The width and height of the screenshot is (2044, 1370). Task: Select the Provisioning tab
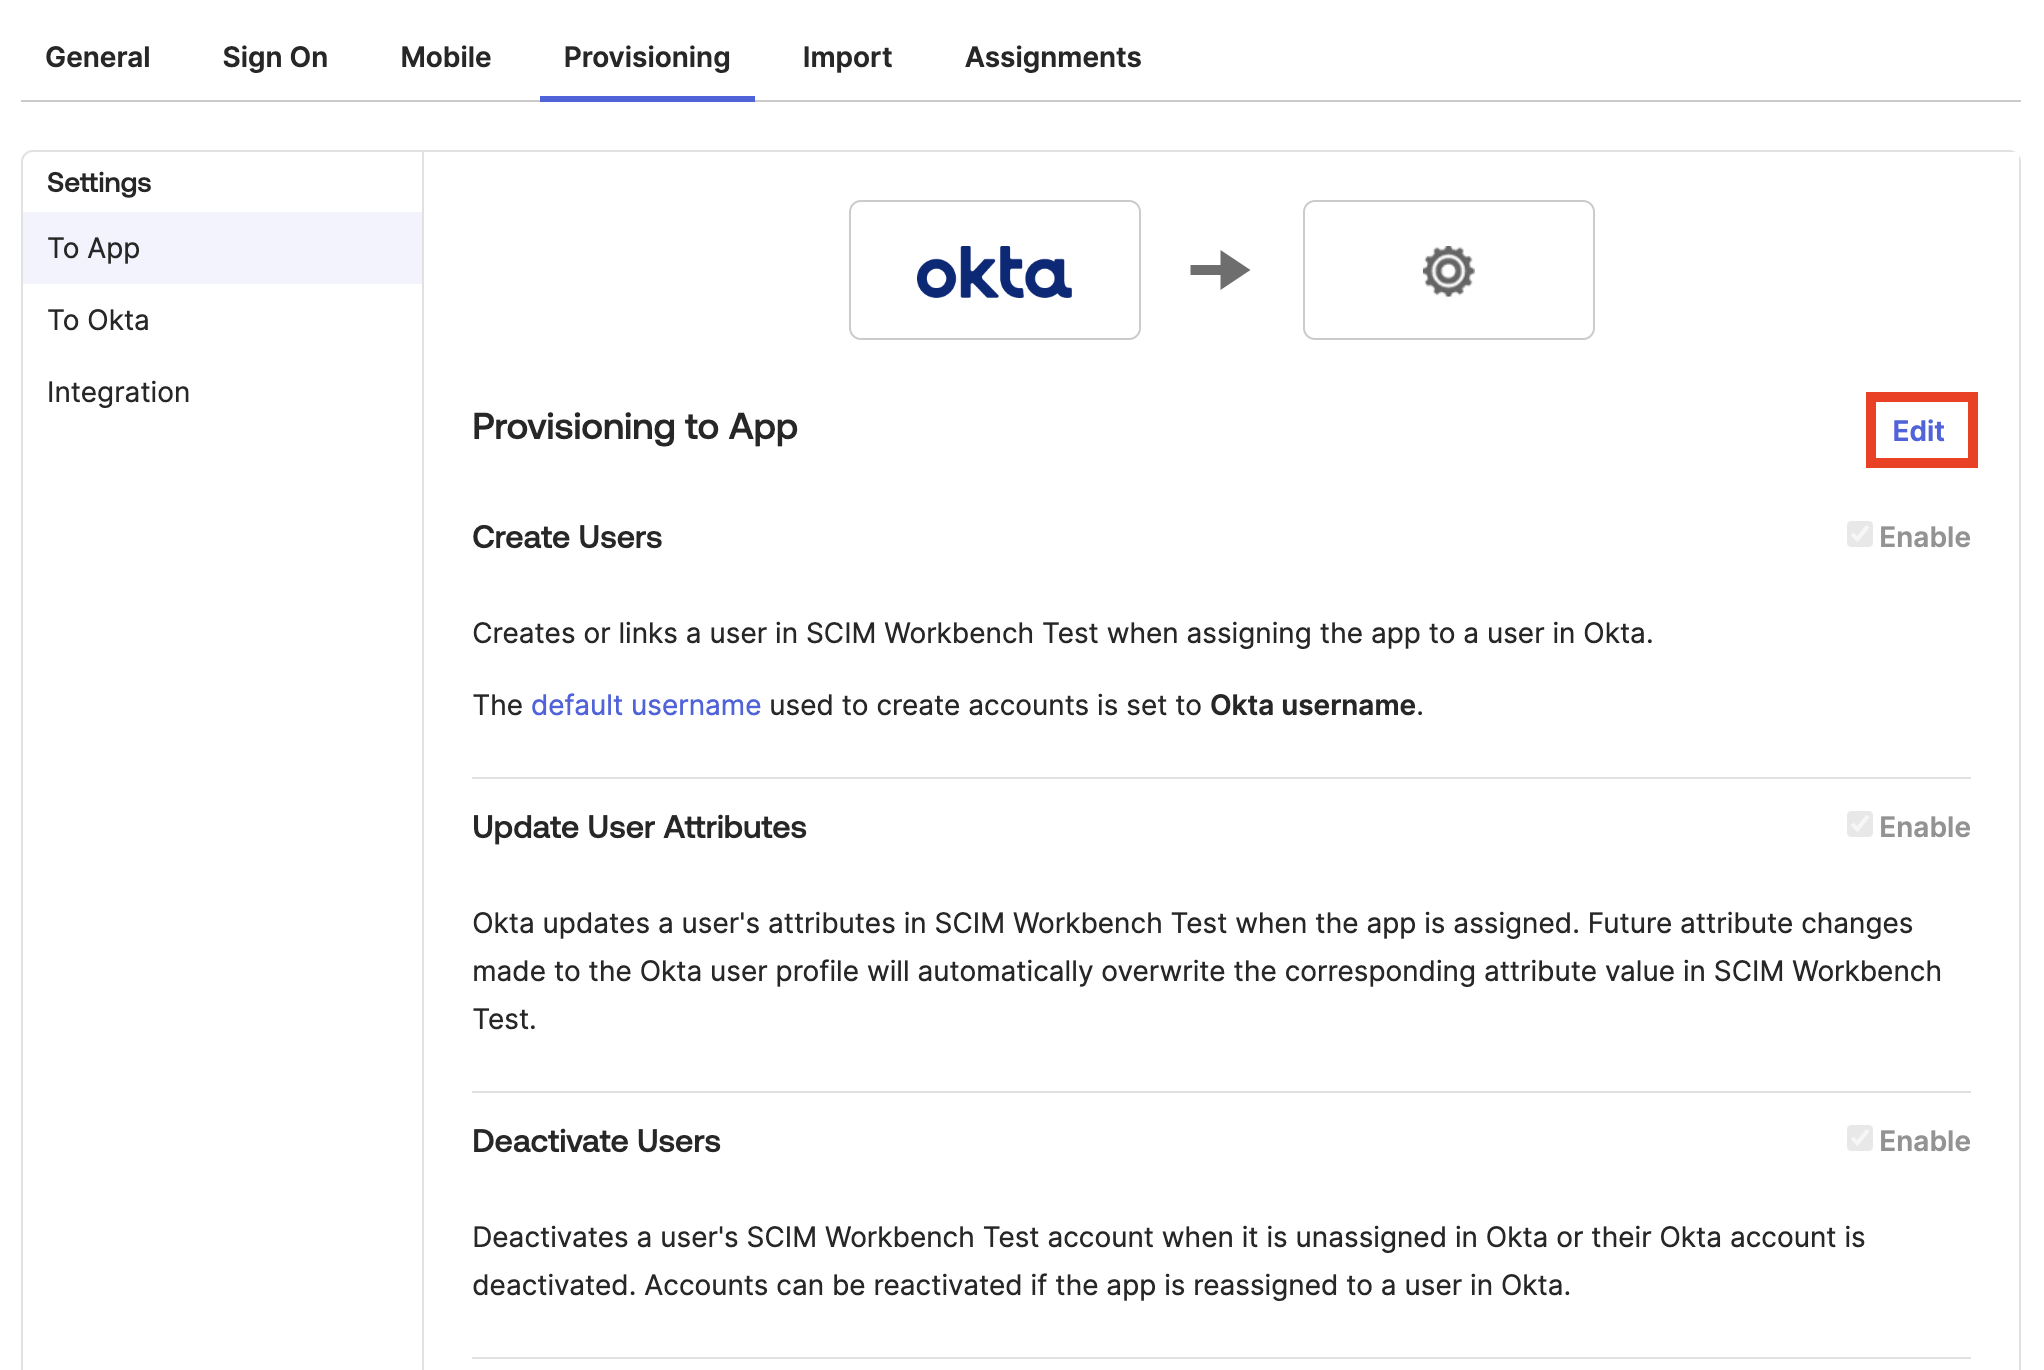tap(647, 57)
